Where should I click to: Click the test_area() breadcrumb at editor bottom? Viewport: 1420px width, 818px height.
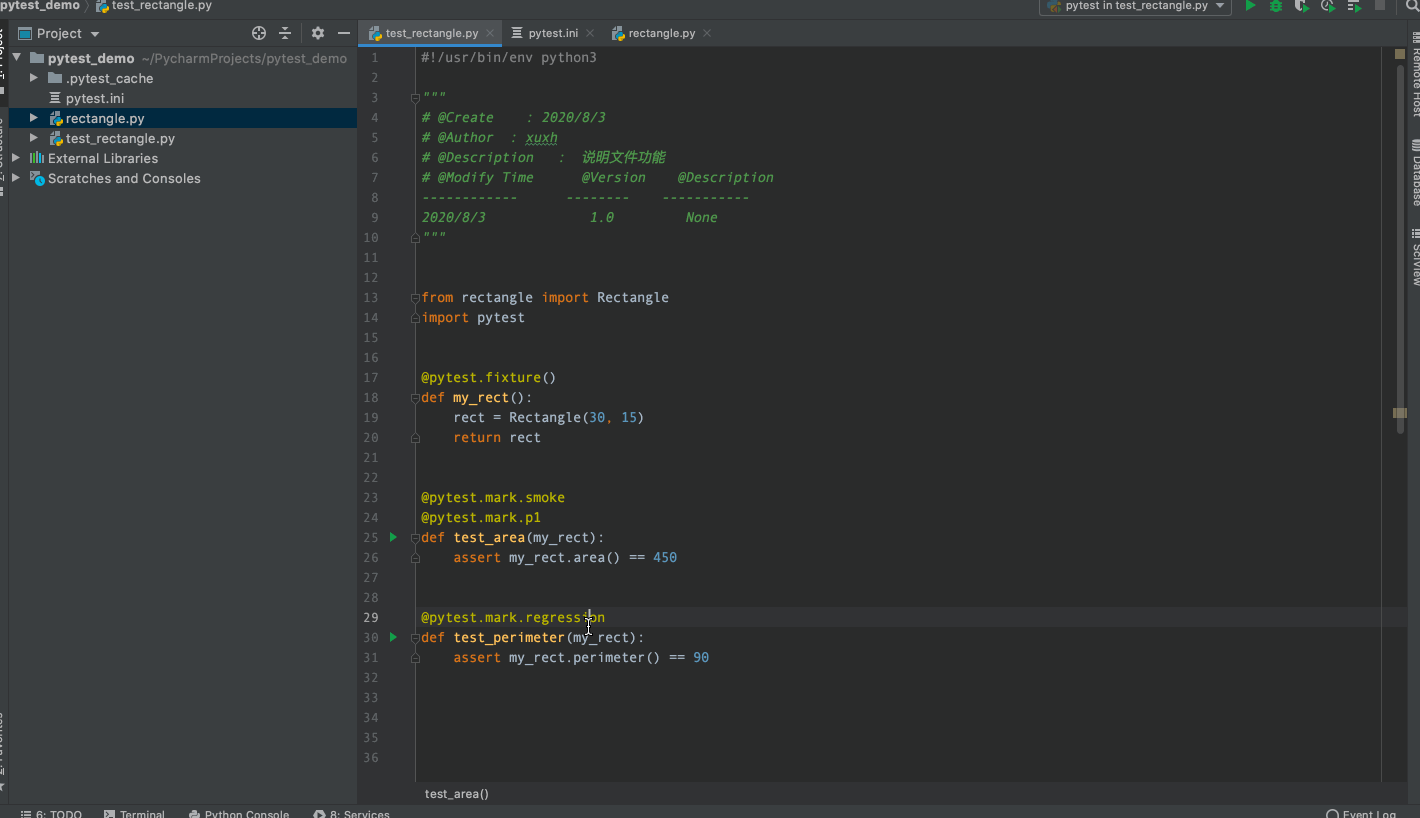coord(457,794)
